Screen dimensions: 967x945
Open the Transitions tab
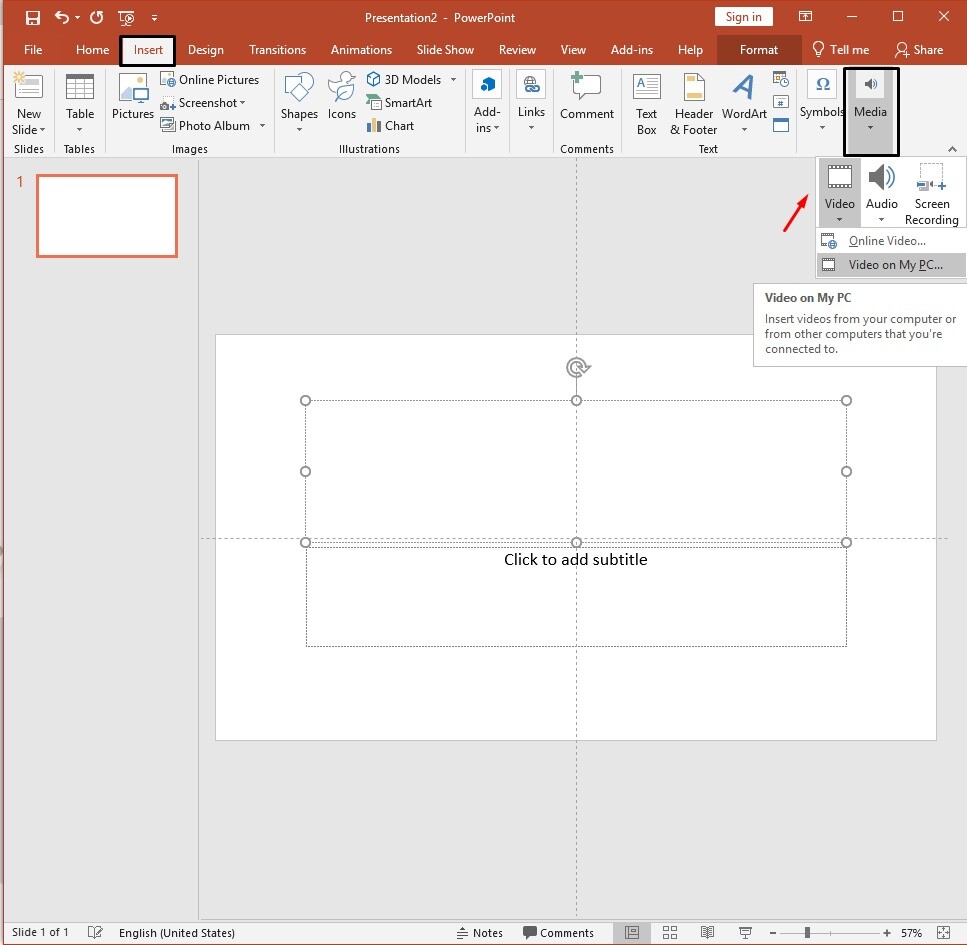pyautogui.click(x=277, y=50)
